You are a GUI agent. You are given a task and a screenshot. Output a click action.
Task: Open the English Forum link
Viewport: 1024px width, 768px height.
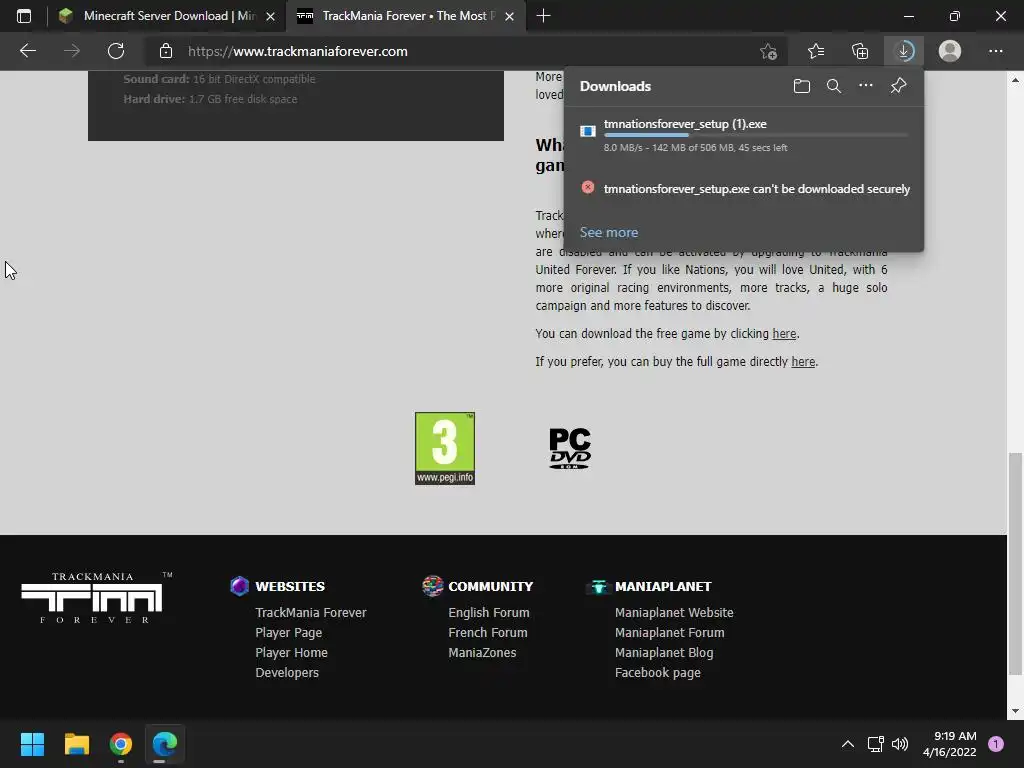pos(488,613)
